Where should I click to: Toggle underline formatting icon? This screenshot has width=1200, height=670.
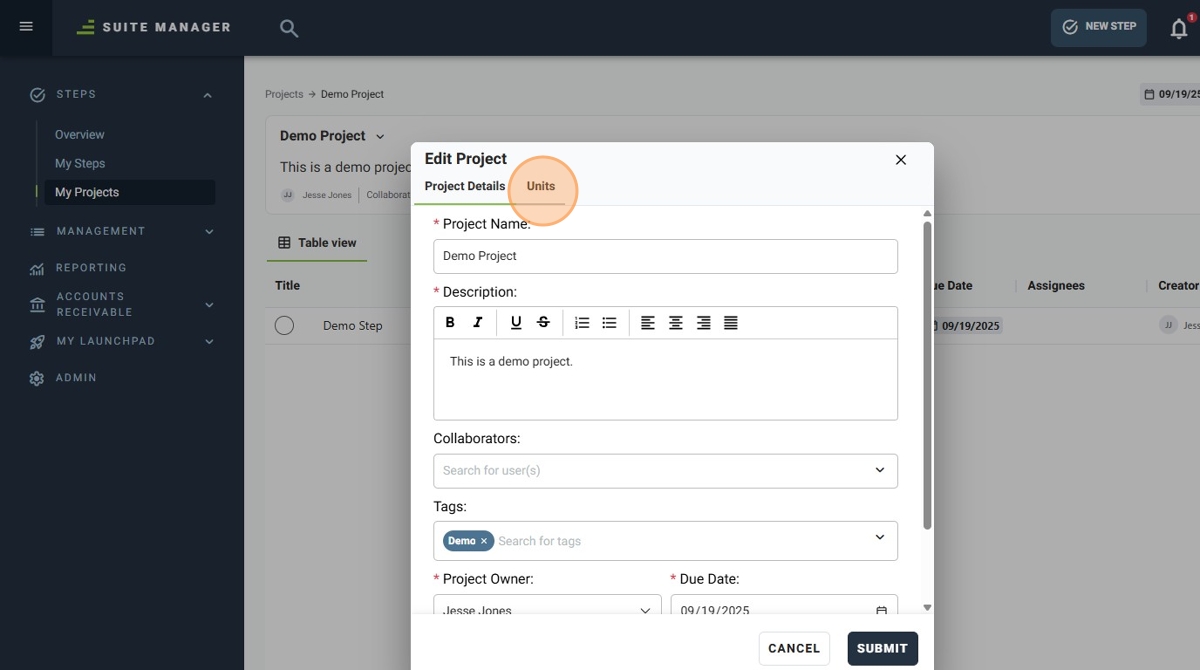tap(516, 322)
